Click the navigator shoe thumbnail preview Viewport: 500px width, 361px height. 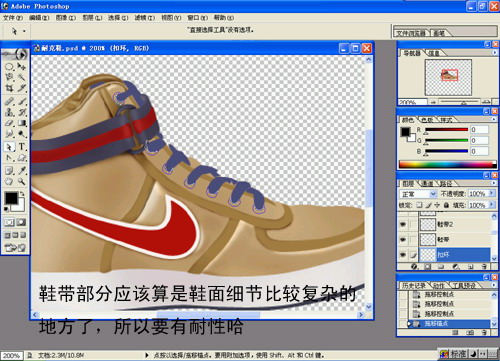pyautogui.click(x=449, y=77)
